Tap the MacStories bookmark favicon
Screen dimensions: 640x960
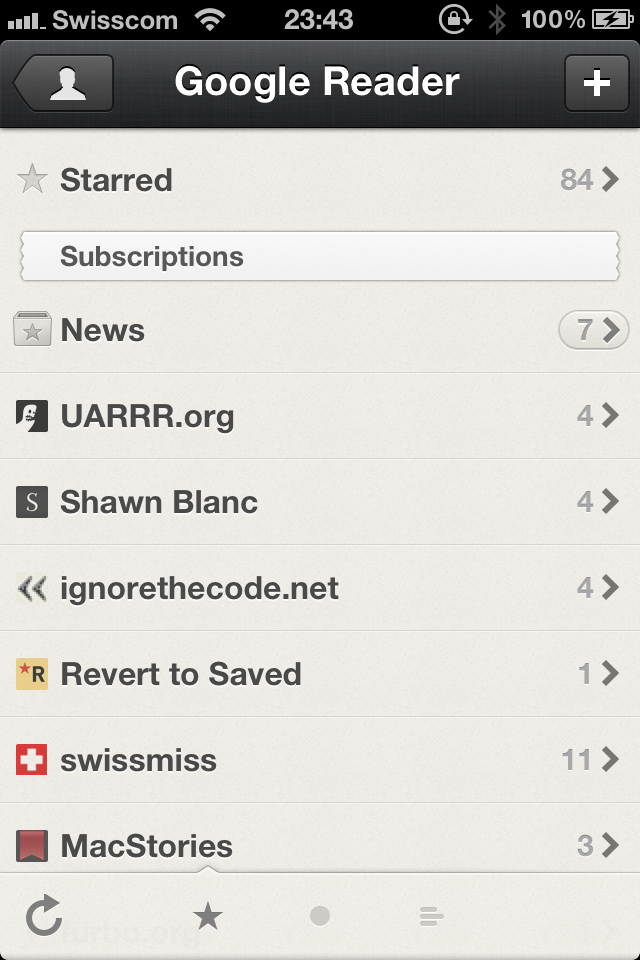(32, 846)
